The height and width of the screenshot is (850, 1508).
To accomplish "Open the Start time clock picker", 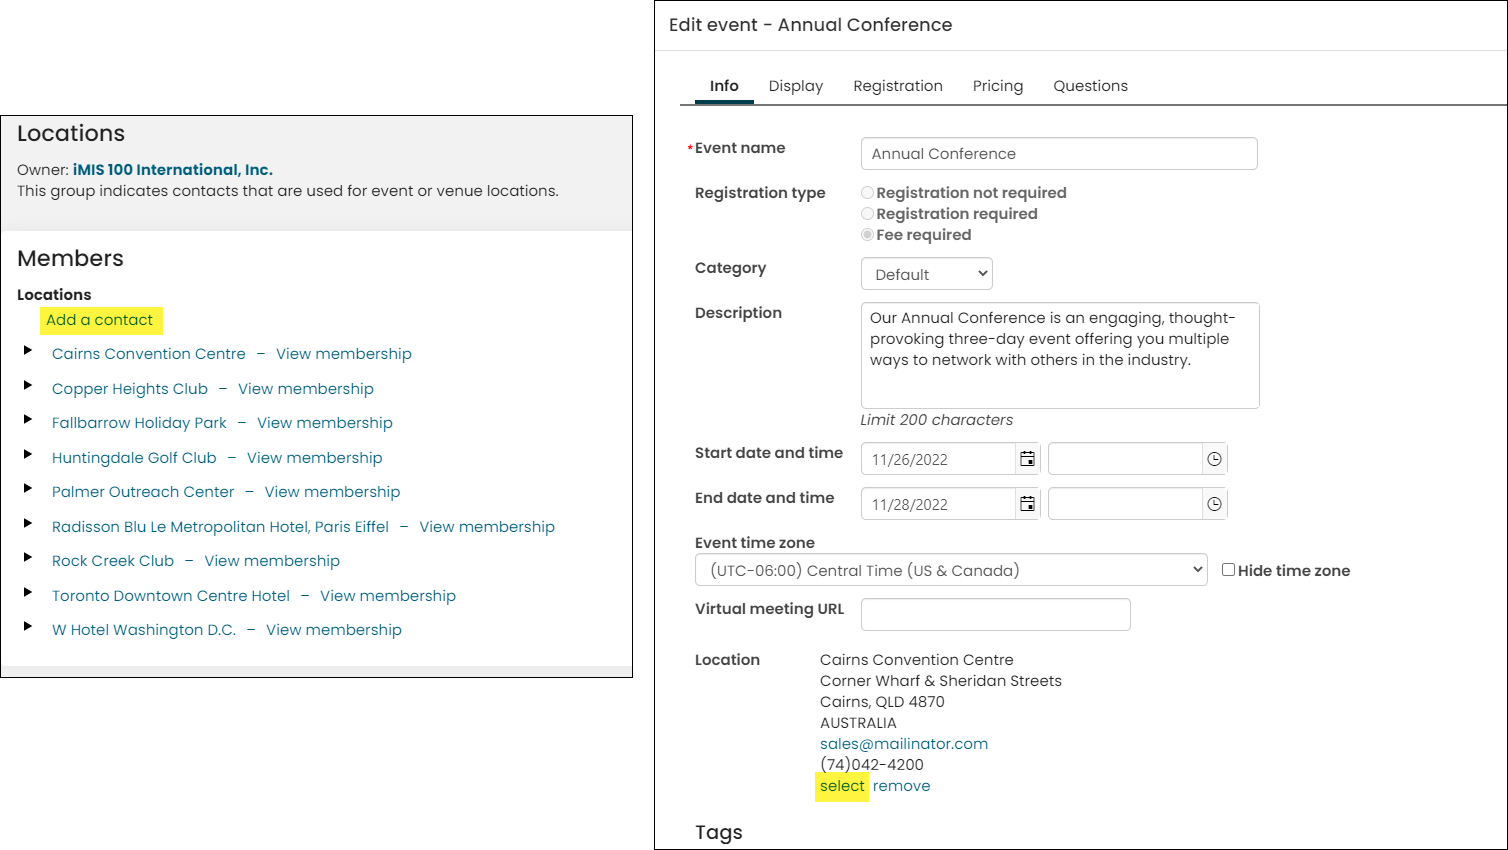I will click(x=1214, y=459).
